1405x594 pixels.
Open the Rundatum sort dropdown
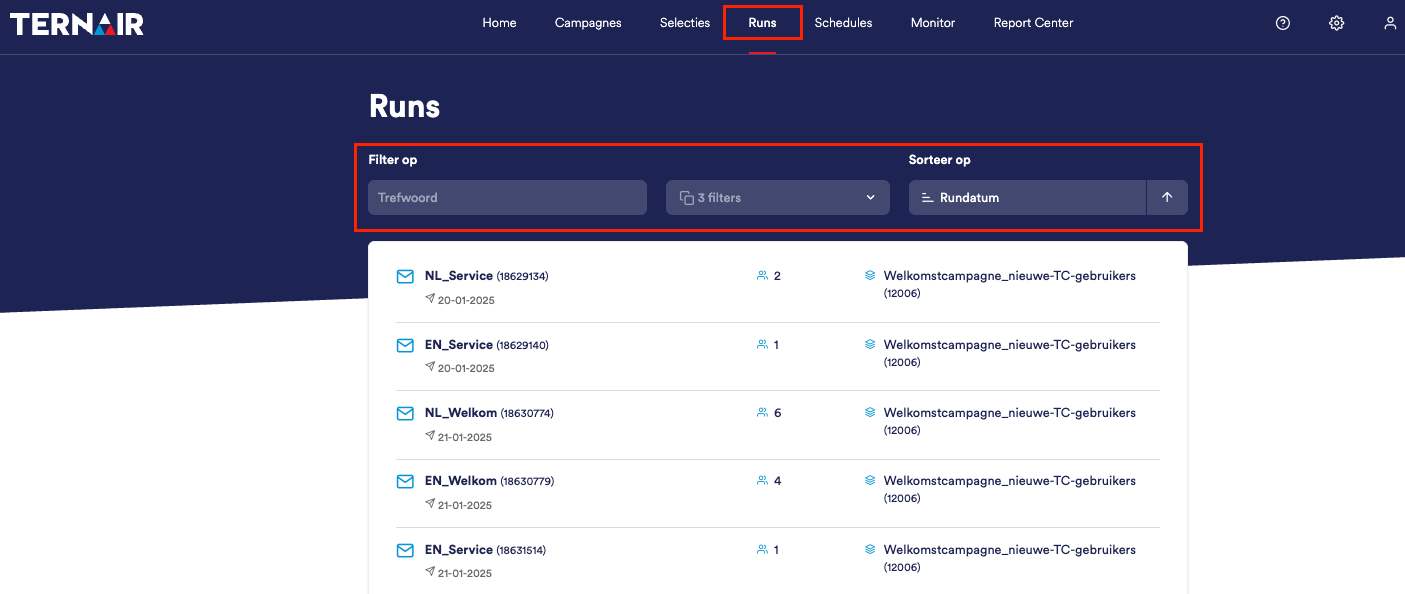pyautogui.click(x=1027, y=197)
